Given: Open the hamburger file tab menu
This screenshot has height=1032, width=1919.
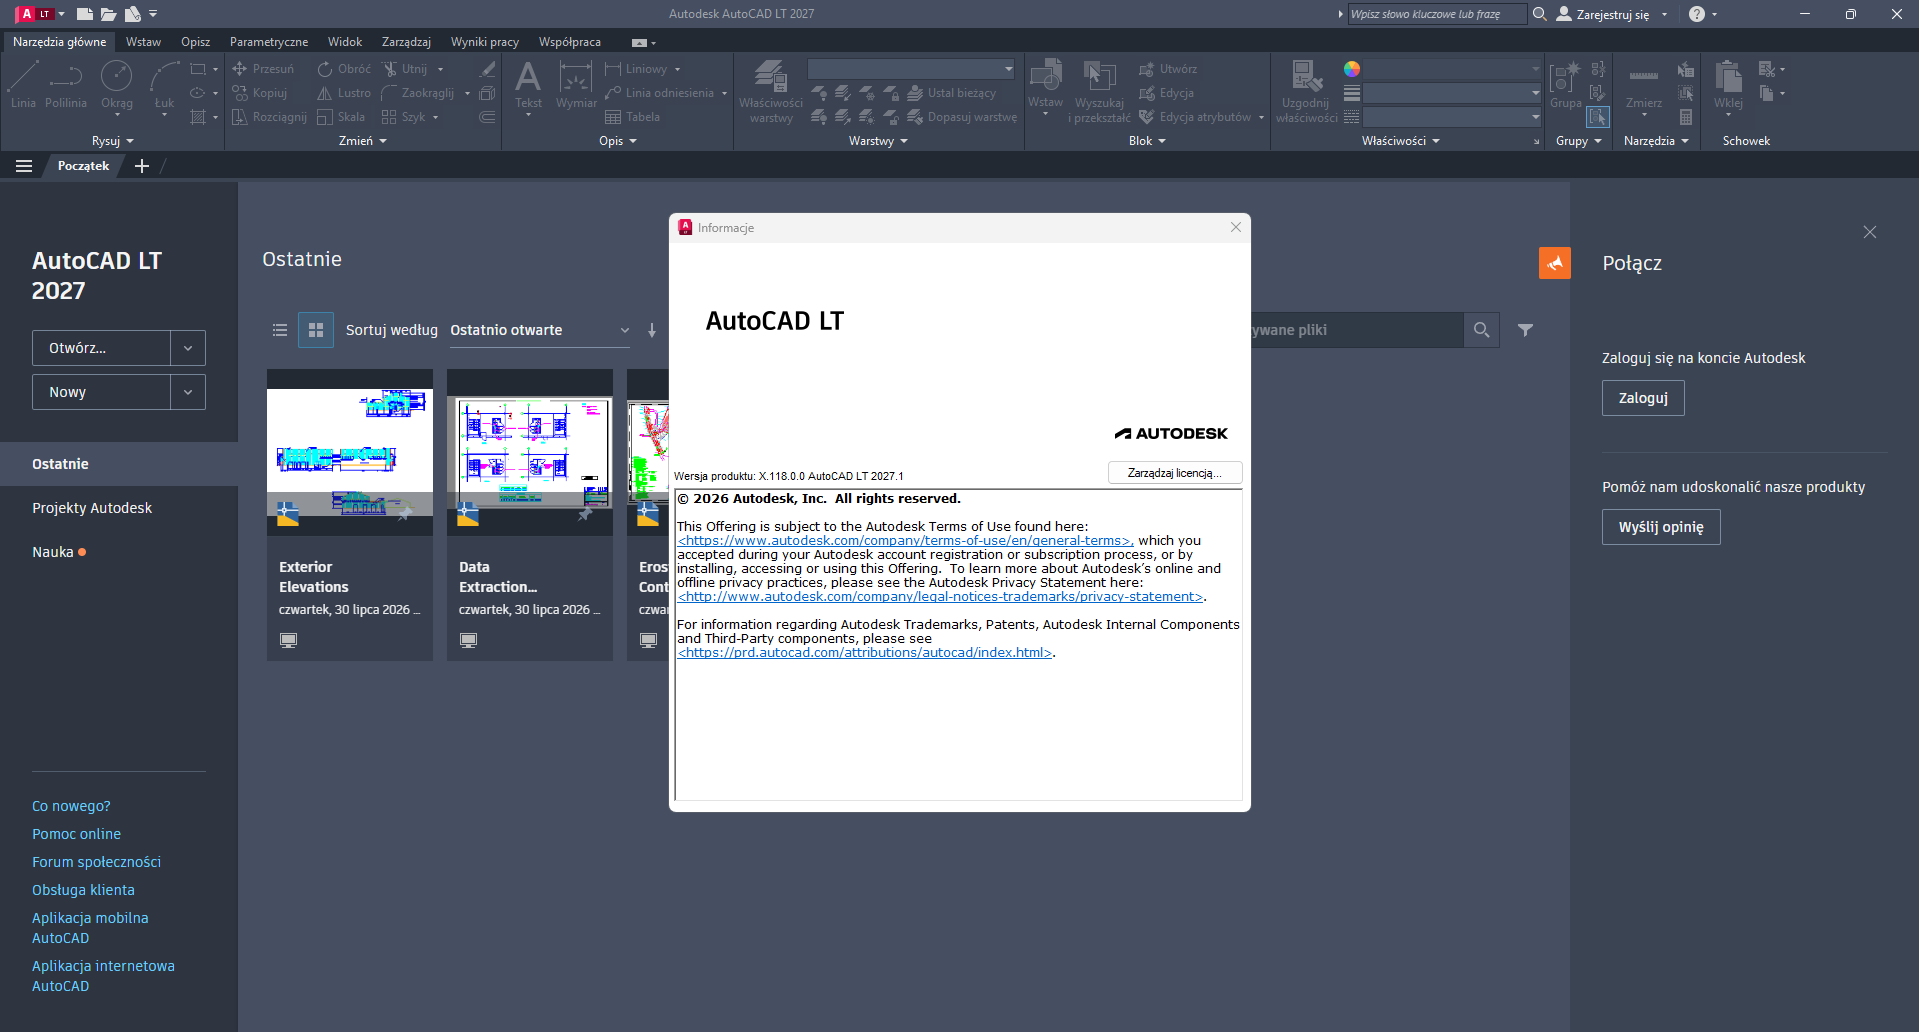Looking at the screenshot, I should click(x=24, y=166).
